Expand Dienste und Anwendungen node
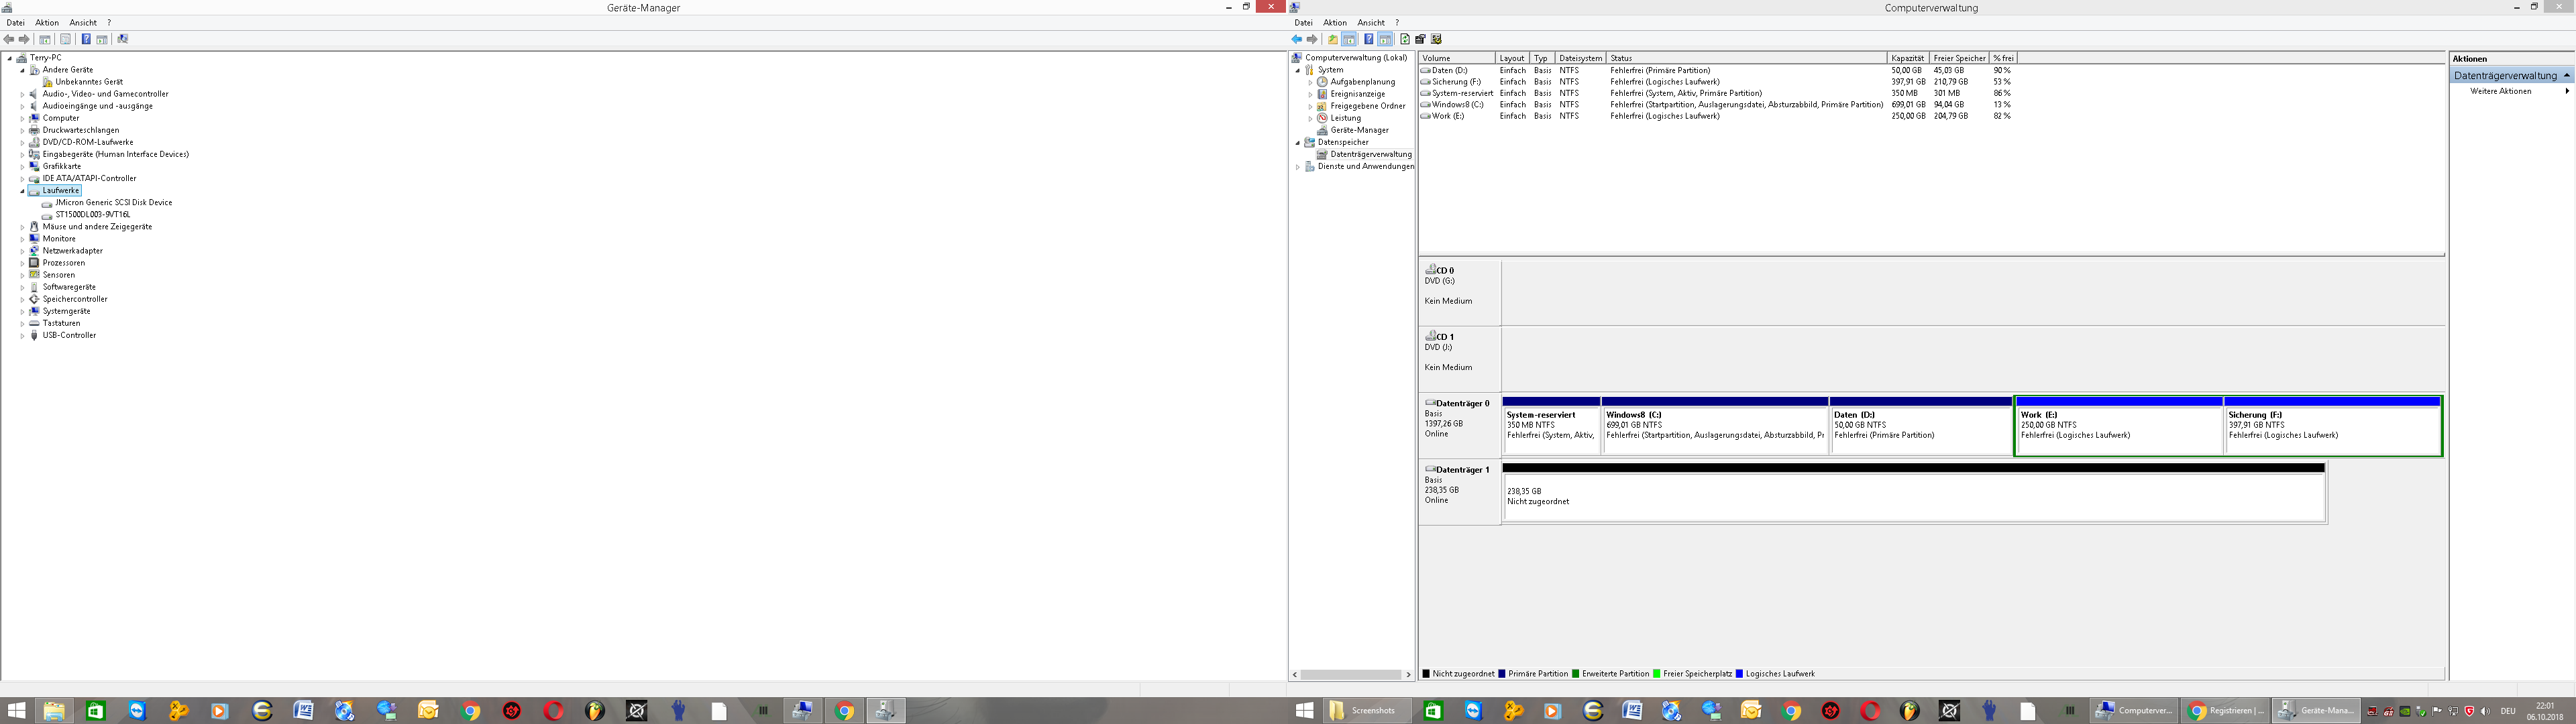 [x=1298, y=167]
